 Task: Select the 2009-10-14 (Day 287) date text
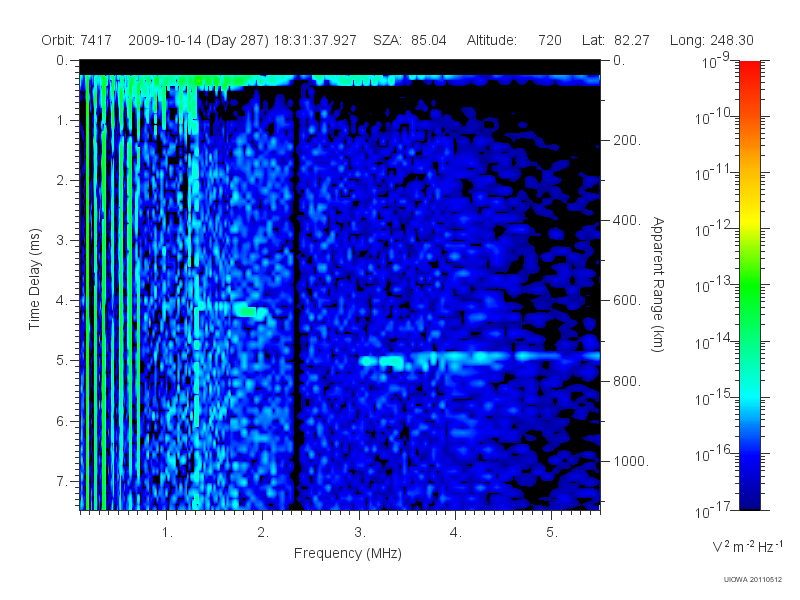[x=198, y=40]
